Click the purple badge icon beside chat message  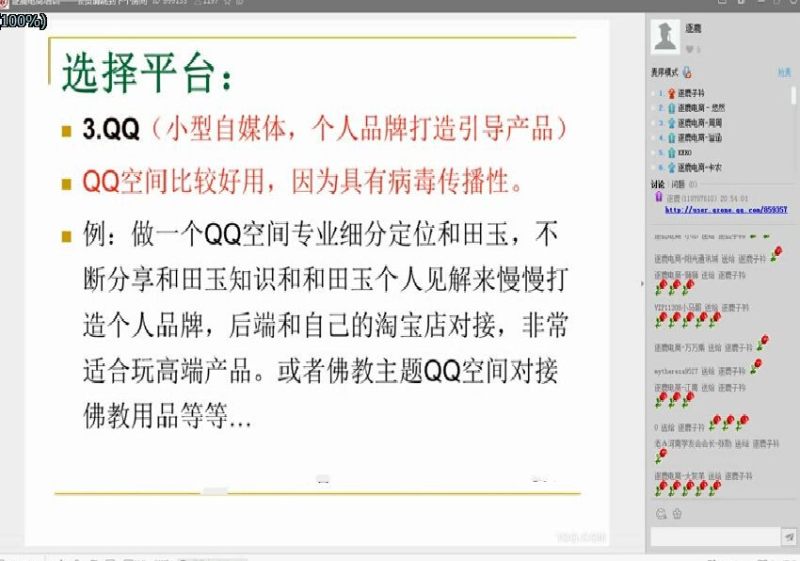click(x=658, y=197)
